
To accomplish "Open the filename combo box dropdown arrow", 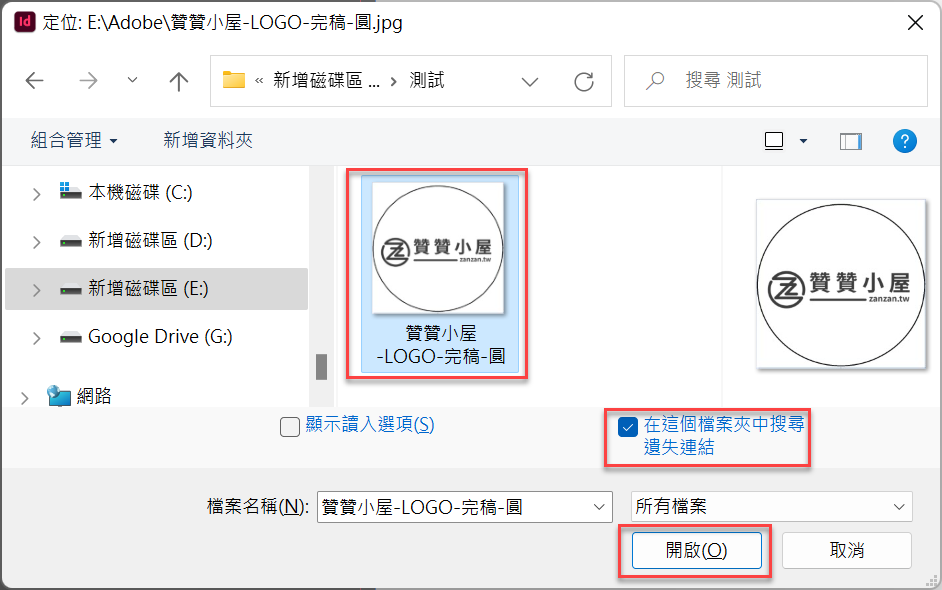I will click(x=599, y=507).
